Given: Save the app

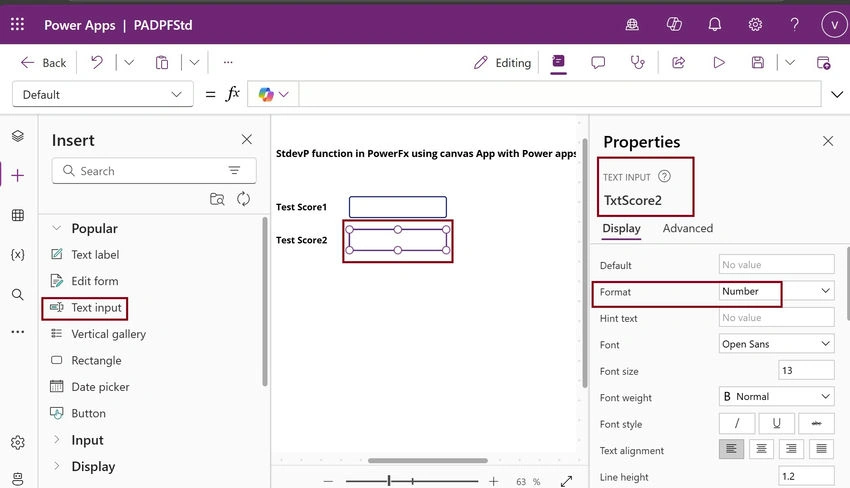Looking at the screenshot, I should (758, 63).
